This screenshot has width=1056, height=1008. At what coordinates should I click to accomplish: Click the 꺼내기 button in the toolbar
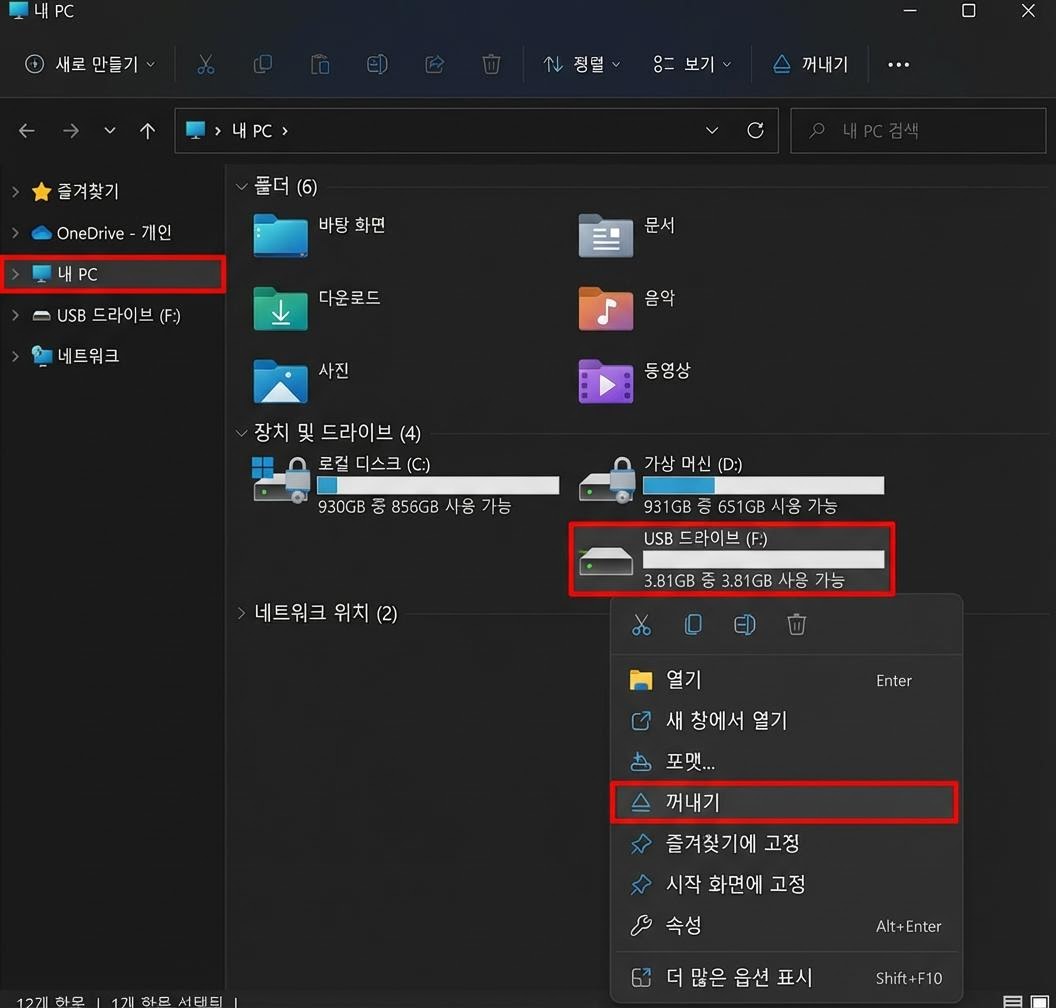811,65
